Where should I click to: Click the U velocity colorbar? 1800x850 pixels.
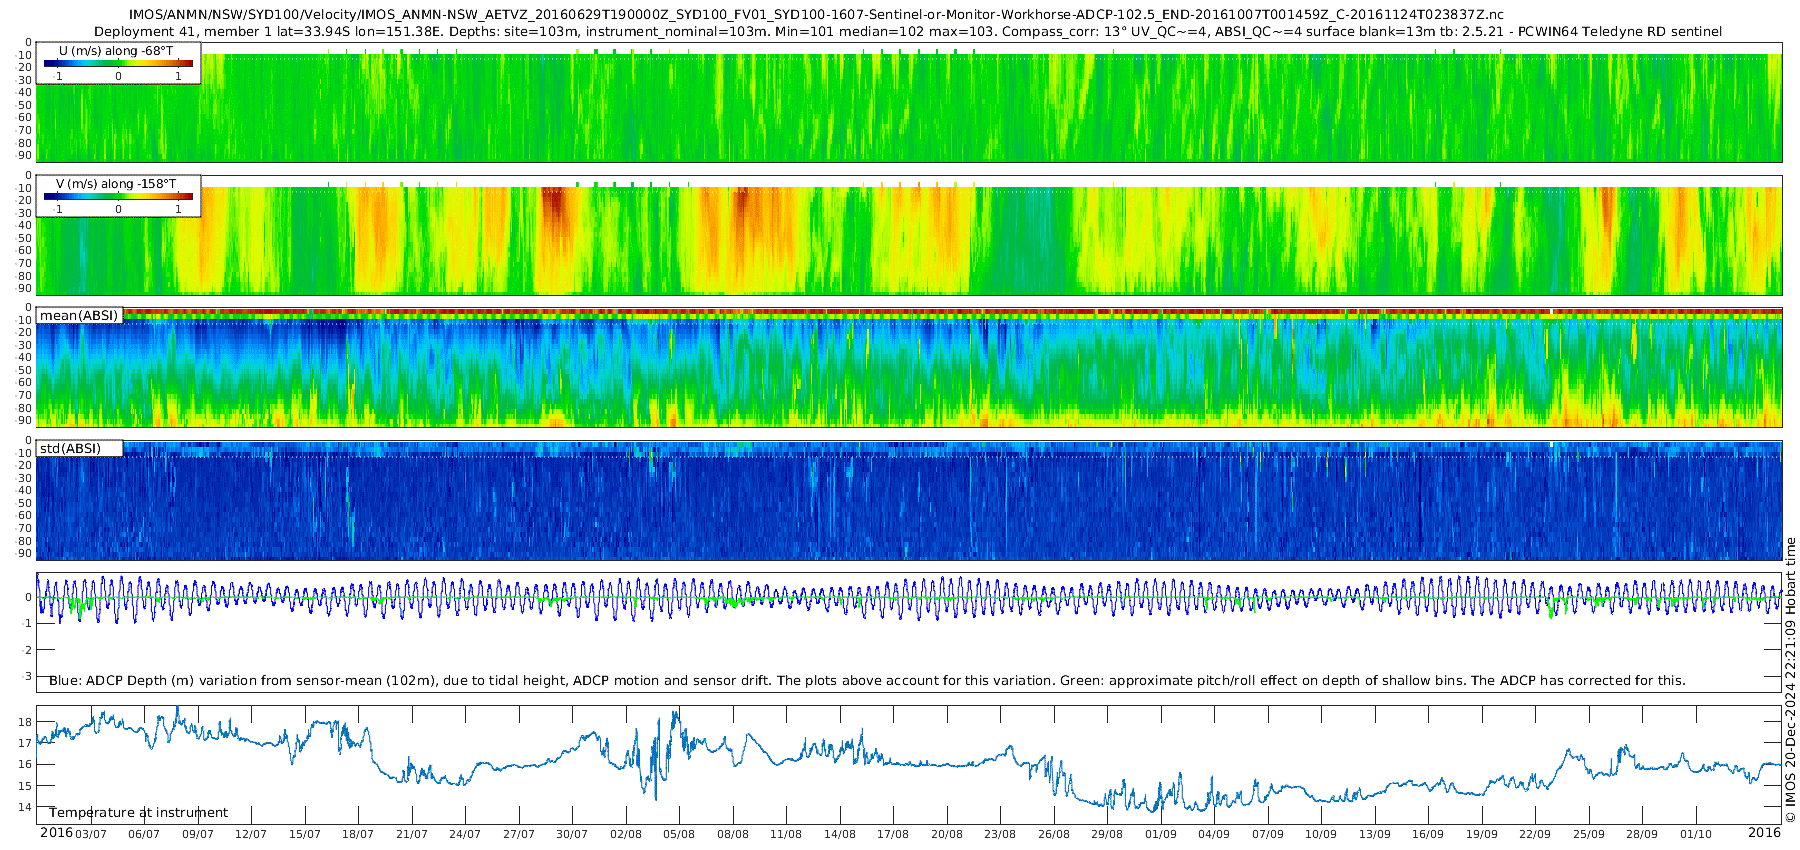[x=118, y=63]
